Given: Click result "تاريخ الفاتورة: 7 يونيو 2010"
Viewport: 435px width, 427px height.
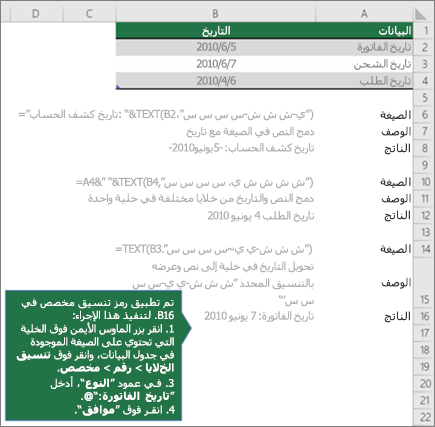Looking at the screenshot, I should click(x=259, y=316).
